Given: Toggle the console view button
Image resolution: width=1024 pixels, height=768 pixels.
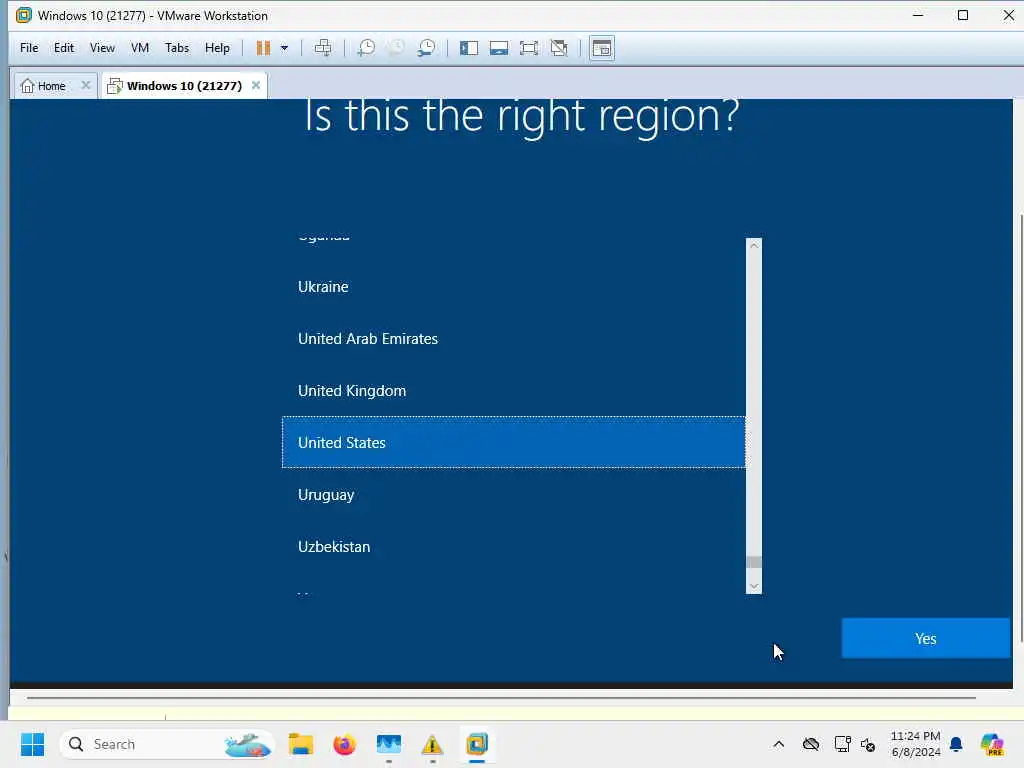Looking at the screenshot, I should [601, 48].
